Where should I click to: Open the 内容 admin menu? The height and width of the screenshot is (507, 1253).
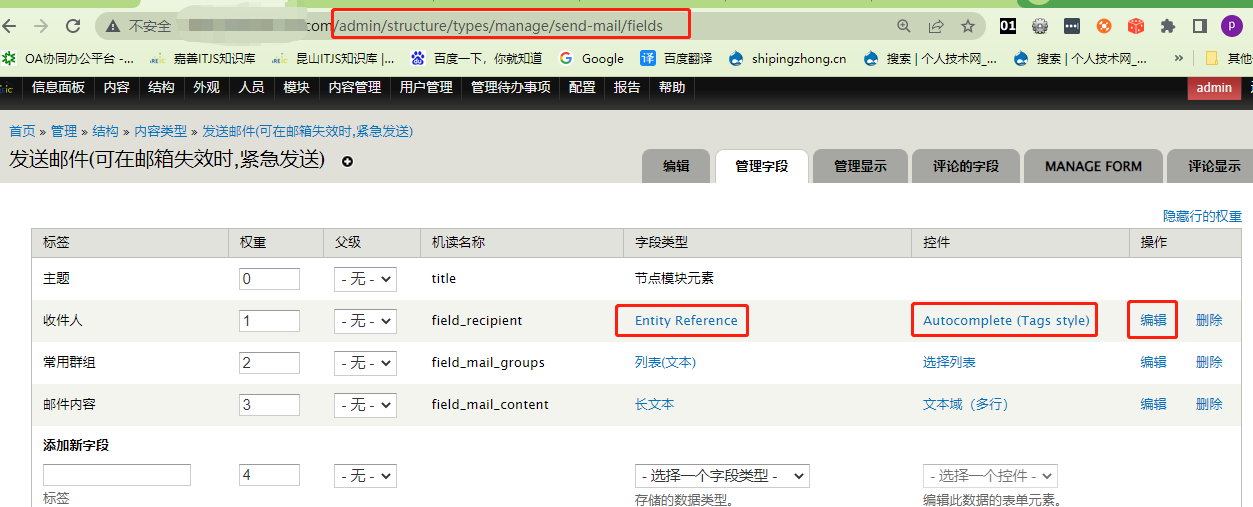pos(117,87)
